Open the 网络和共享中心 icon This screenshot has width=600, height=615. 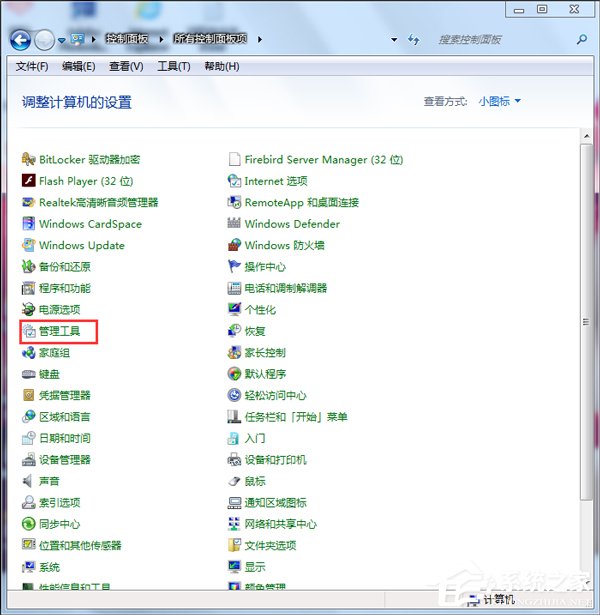click(x=235, y=524)
